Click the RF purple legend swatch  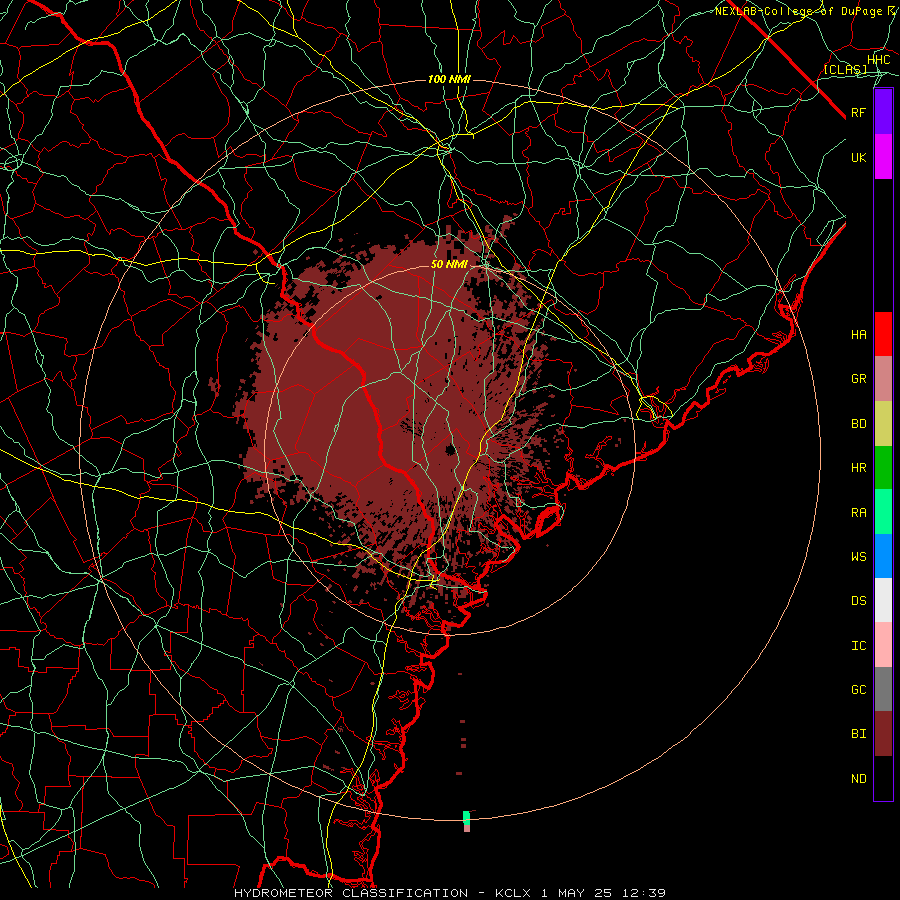(883, 112)
